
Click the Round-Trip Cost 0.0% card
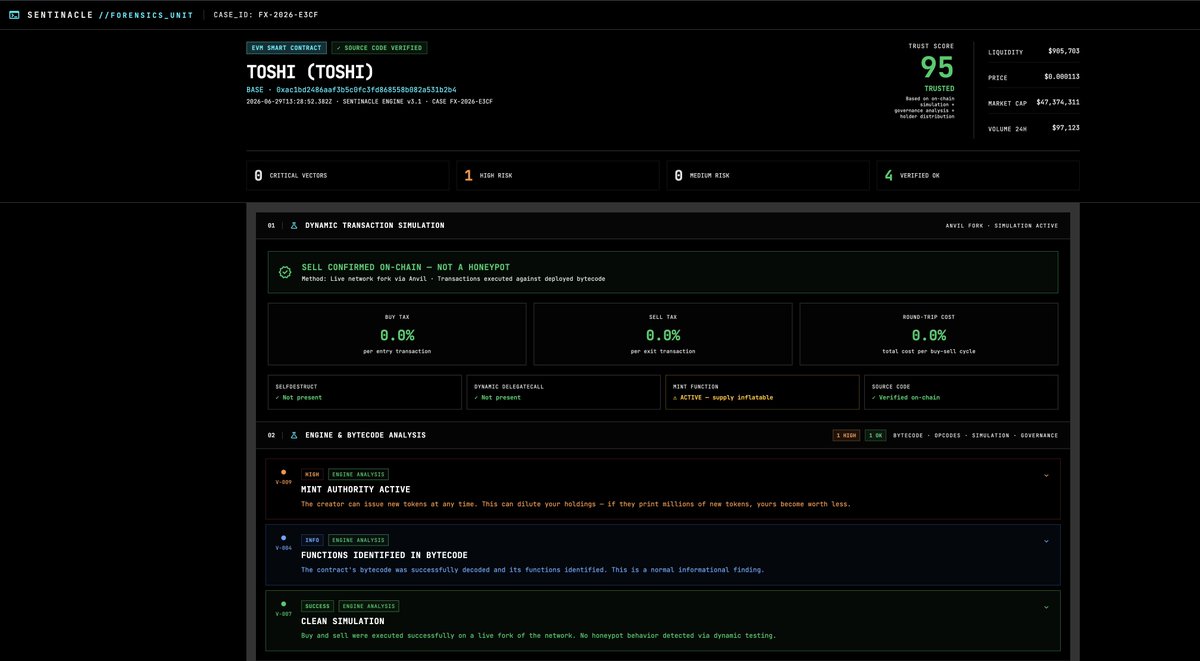[929, 335]
